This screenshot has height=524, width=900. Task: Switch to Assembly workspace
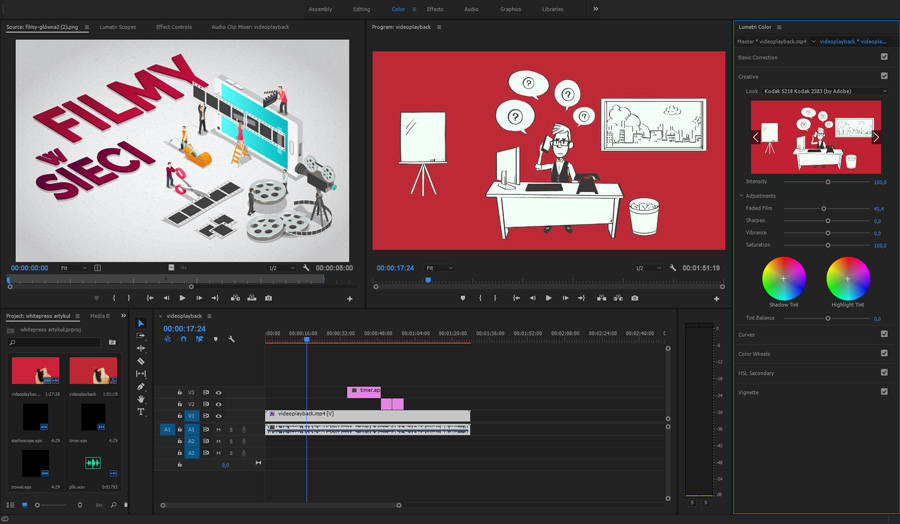(x=320, y=9)
